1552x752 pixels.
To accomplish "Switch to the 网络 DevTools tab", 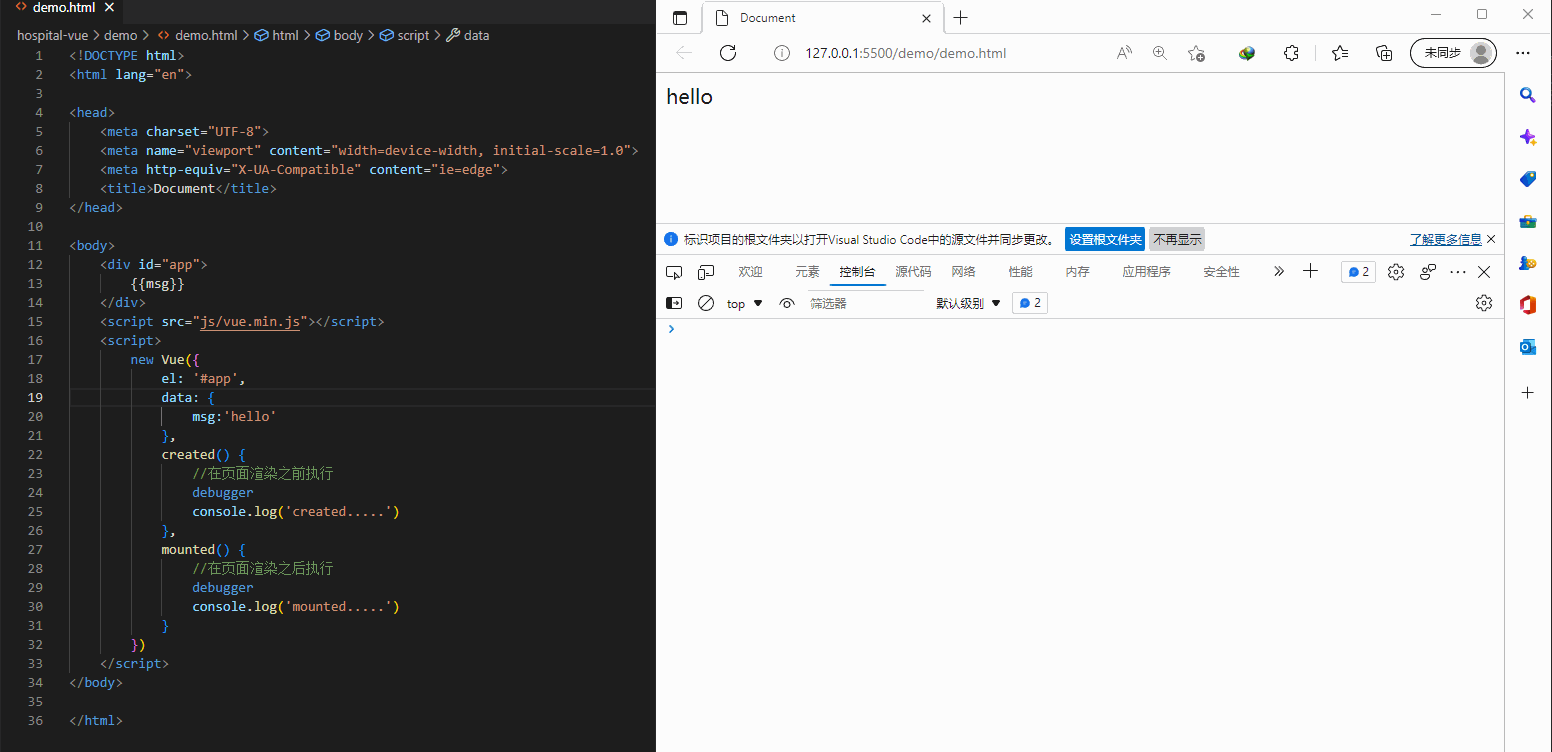I will point(963,272).
